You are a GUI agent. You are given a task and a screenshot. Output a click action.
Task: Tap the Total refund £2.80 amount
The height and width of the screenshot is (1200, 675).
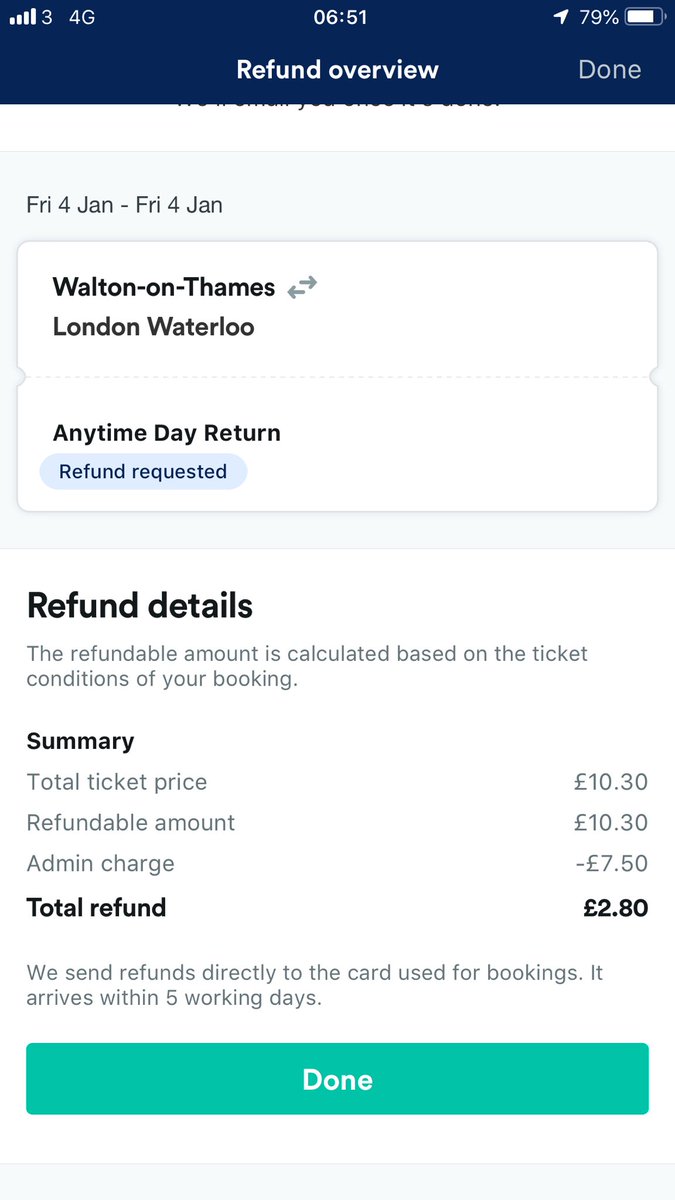tap(615, 908)
